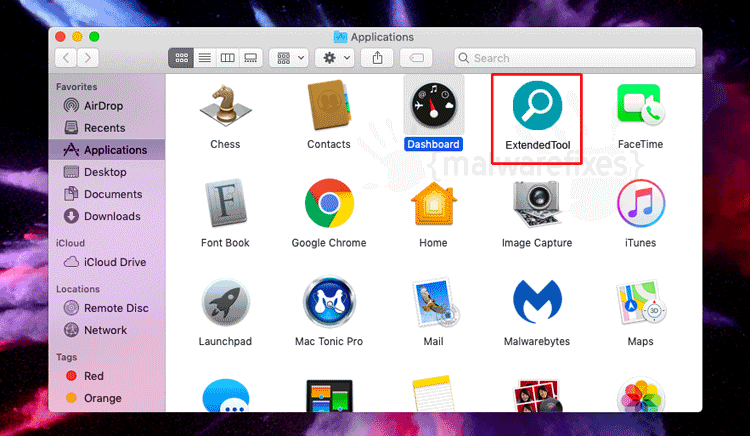Open the group-by arrangement dropdown
750x436 pixels.
[289, 58]
